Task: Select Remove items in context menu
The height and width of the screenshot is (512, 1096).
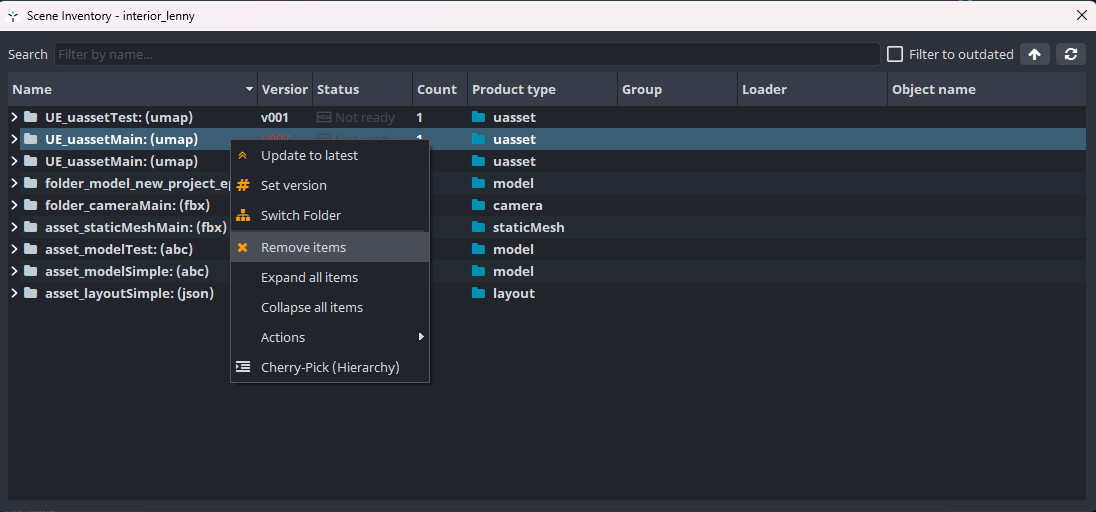Action: [x=330, y=248]
